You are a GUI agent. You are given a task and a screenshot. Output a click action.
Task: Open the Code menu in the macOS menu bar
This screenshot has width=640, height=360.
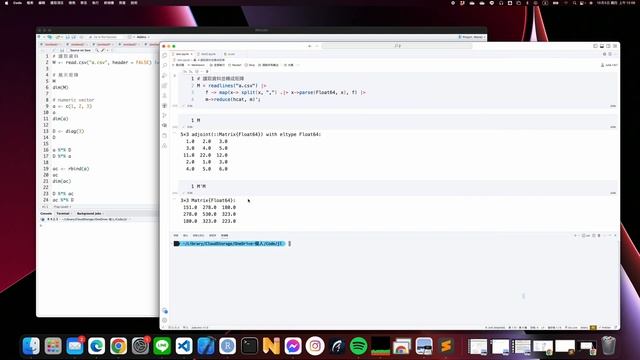click(x=17, y=3)
